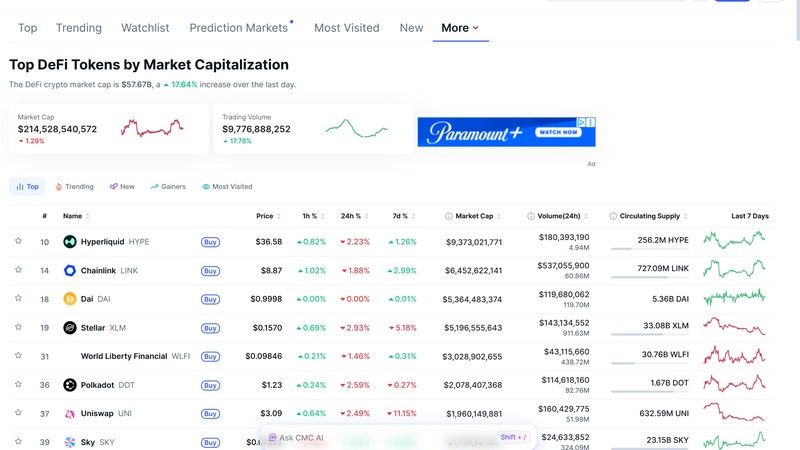Click Polkadot volume $114,618,160
The image size is (800, 450).
tap(565, 380)
